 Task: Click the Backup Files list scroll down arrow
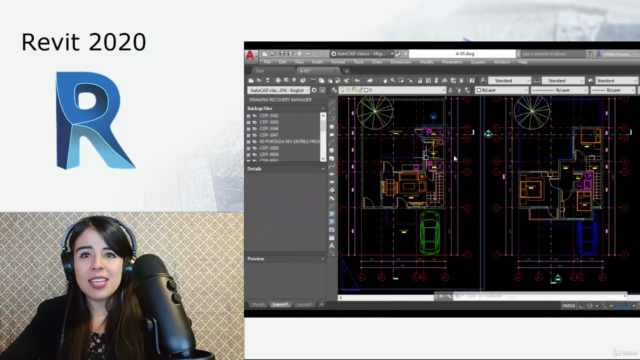[x=323, y=159]
